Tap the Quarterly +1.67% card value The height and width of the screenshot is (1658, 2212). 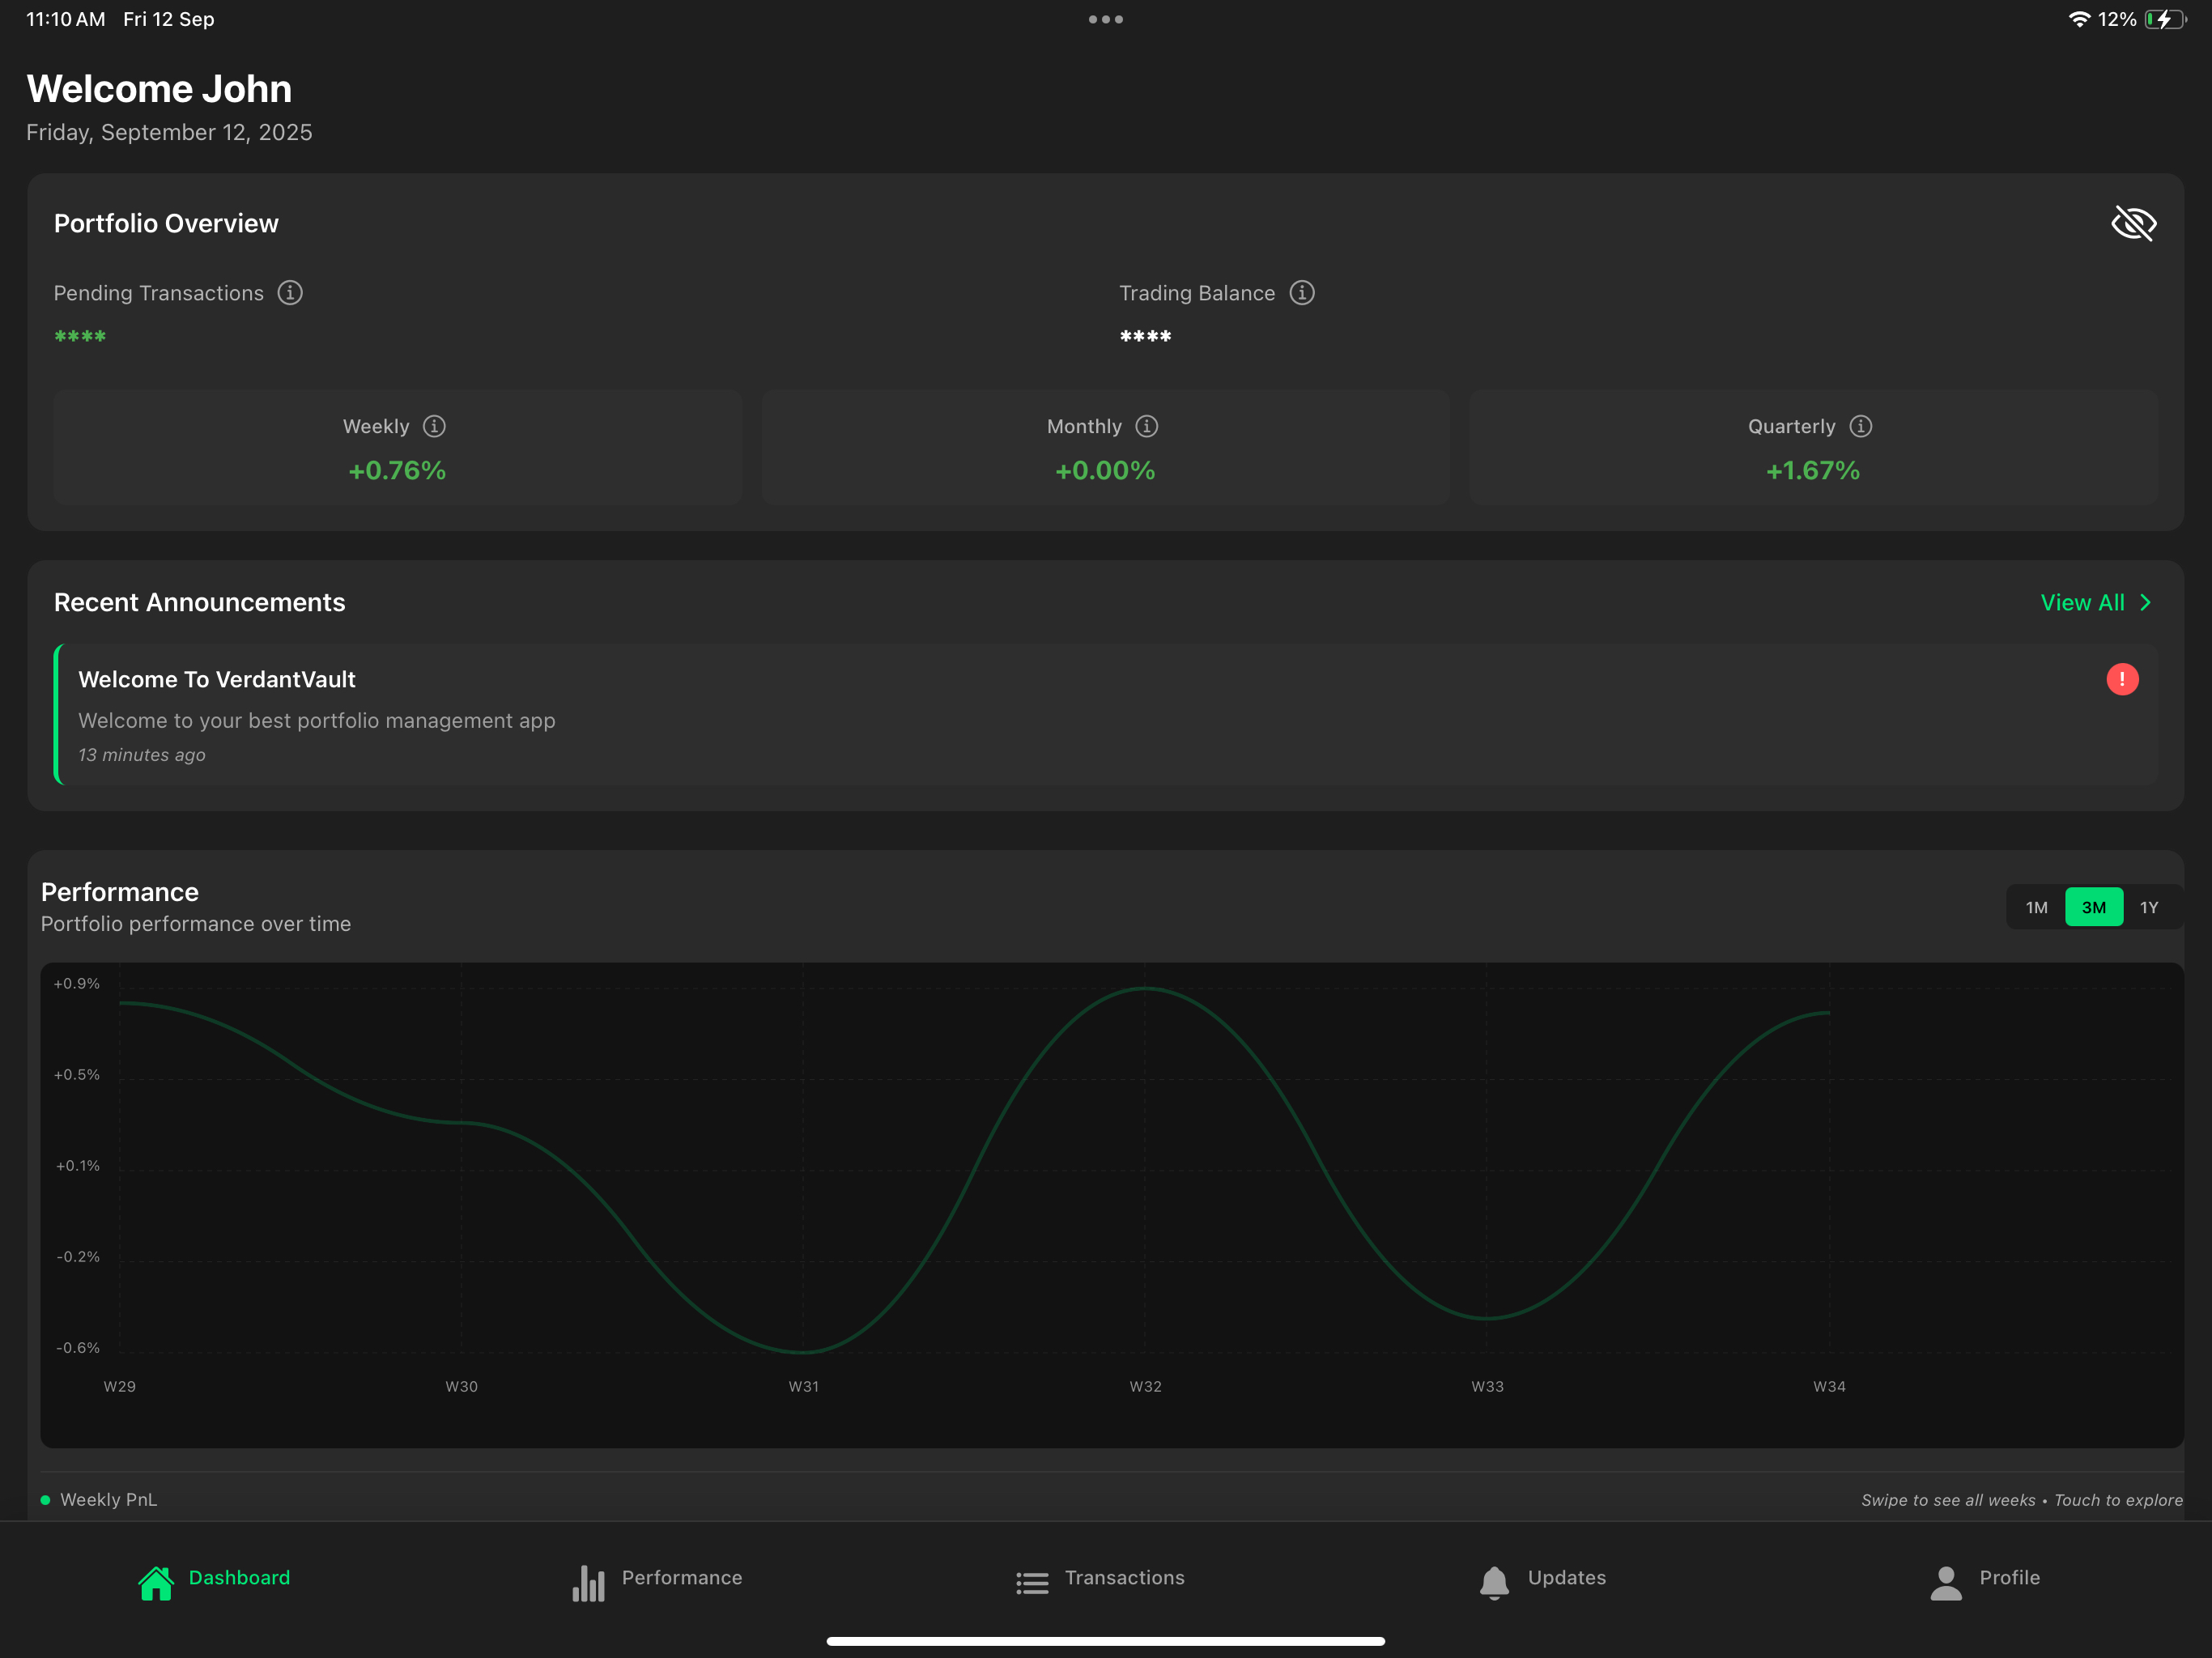pos(1812,470)
